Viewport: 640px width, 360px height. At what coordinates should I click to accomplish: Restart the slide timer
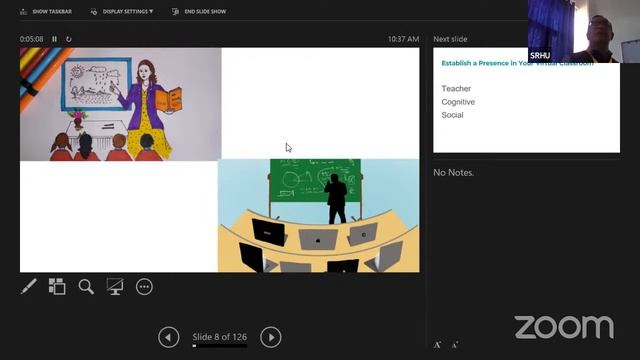click(x=69, y=39)
